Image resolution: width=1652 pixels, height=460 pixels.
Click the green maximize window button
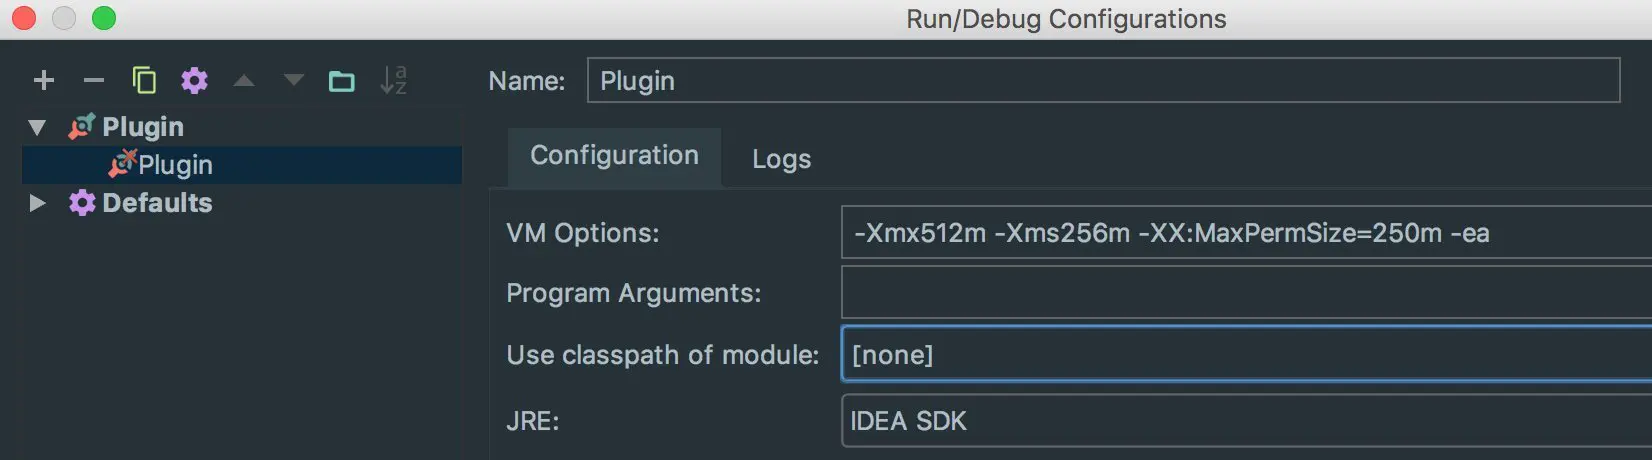coord(104,18)
